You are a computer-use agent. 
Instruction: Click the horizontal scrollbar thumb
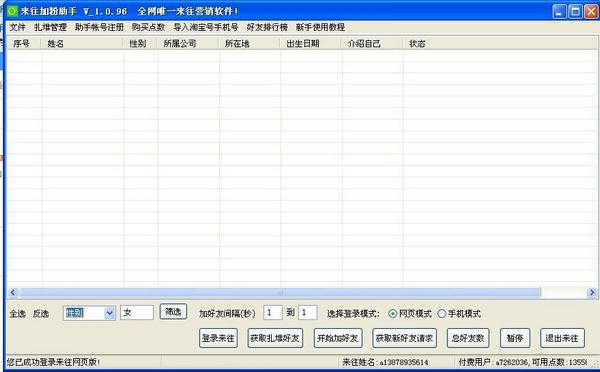pyautogui.click(x=280, y=293)
